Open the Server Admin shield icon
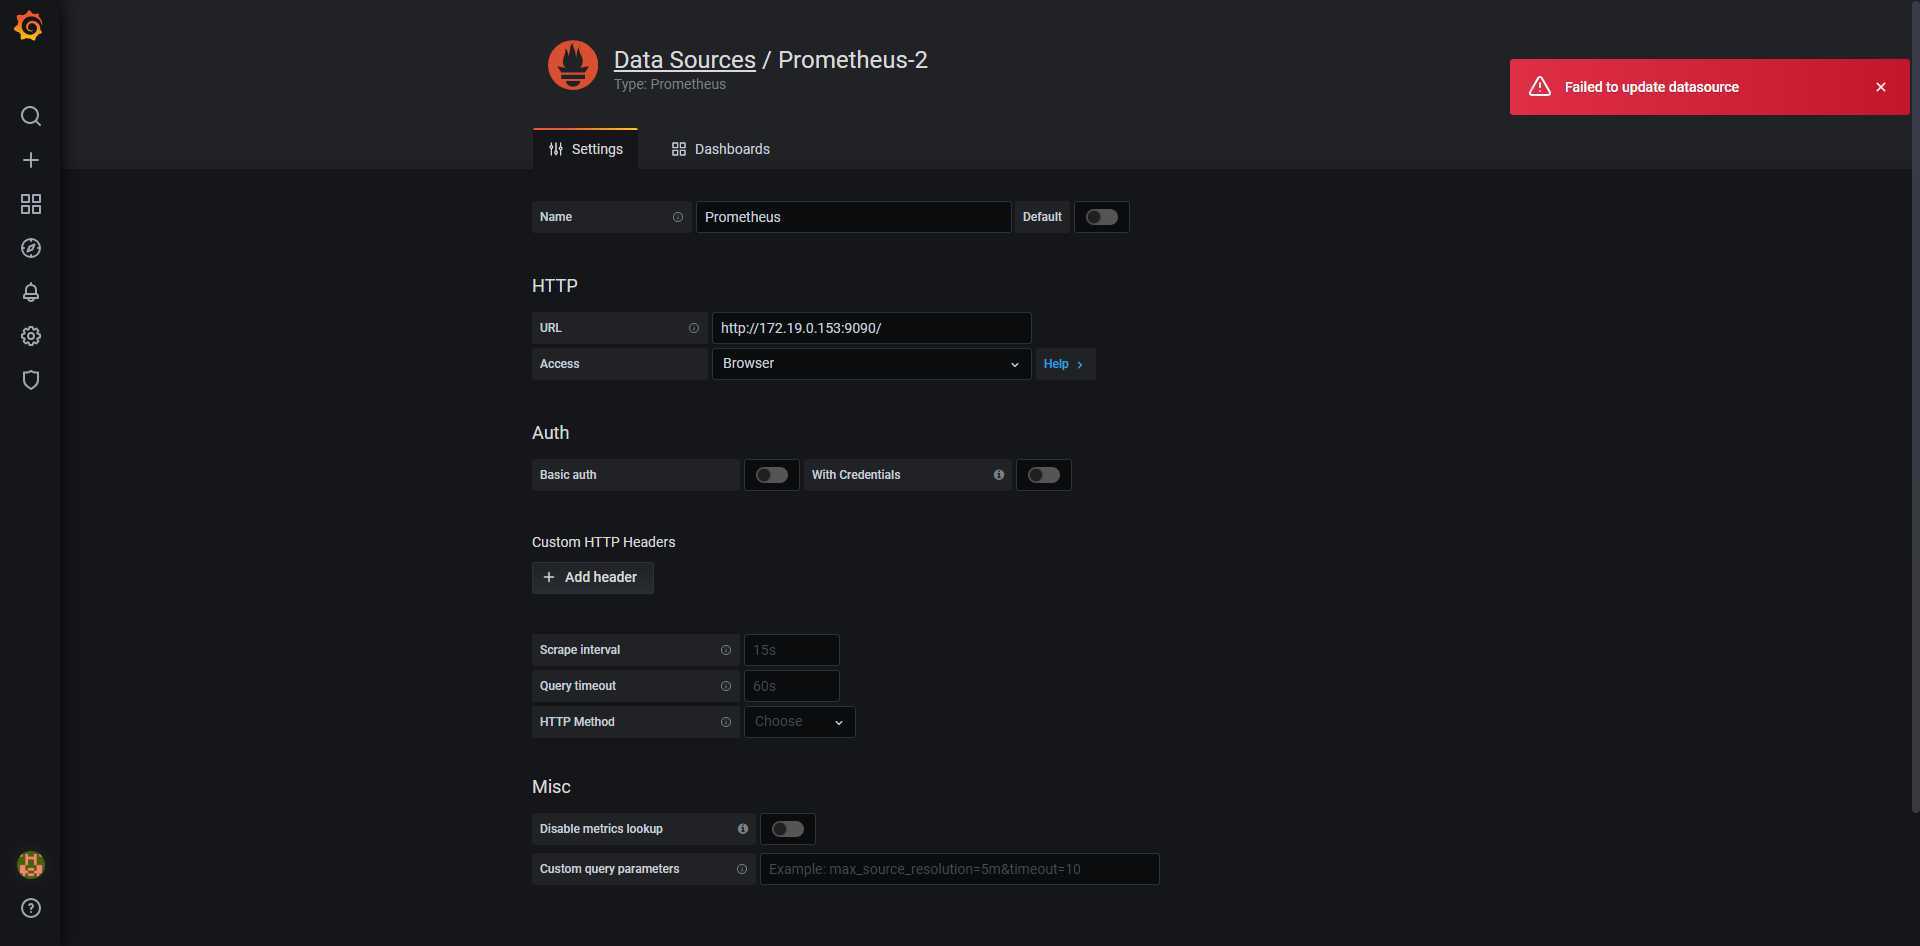The width and height of the screenshot is (1920, 946). point(31,380)
